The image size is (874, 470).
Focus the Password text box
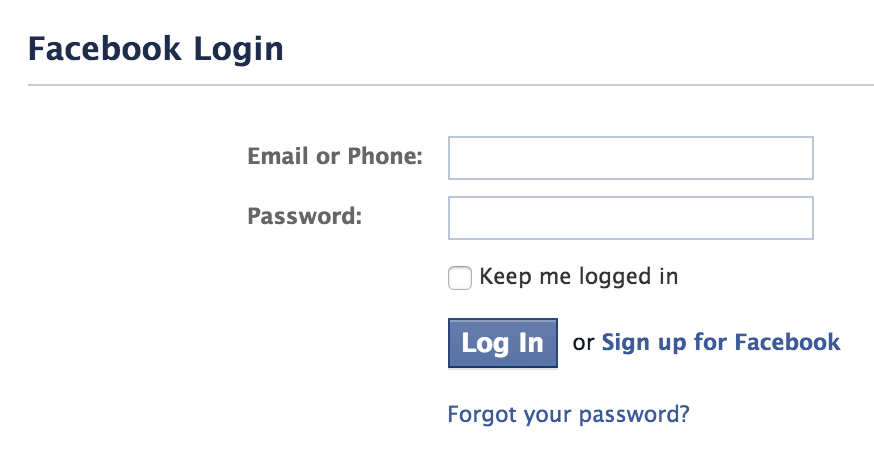click(x=630, y=217)
